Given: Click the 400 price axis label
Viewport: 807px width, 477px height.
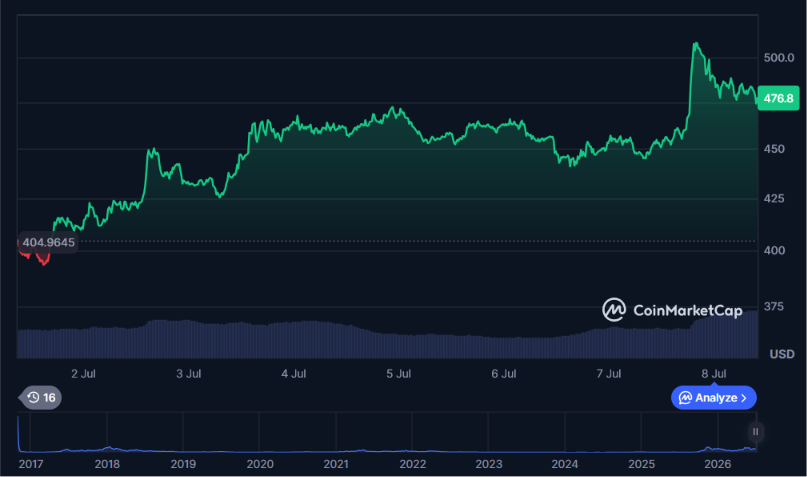Looking at the screenshot, I should (x=775, y=251).
